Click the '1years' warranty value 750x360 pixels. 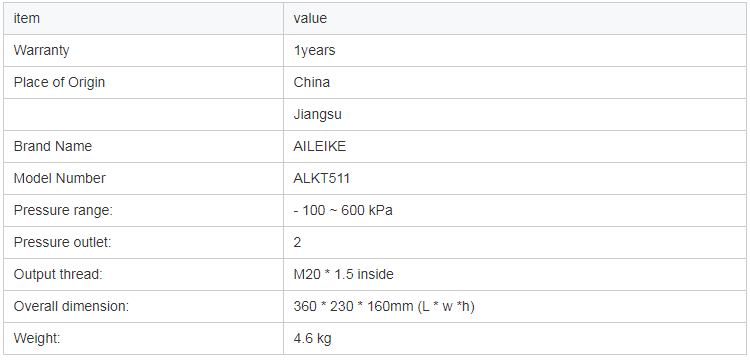(314, 50)
